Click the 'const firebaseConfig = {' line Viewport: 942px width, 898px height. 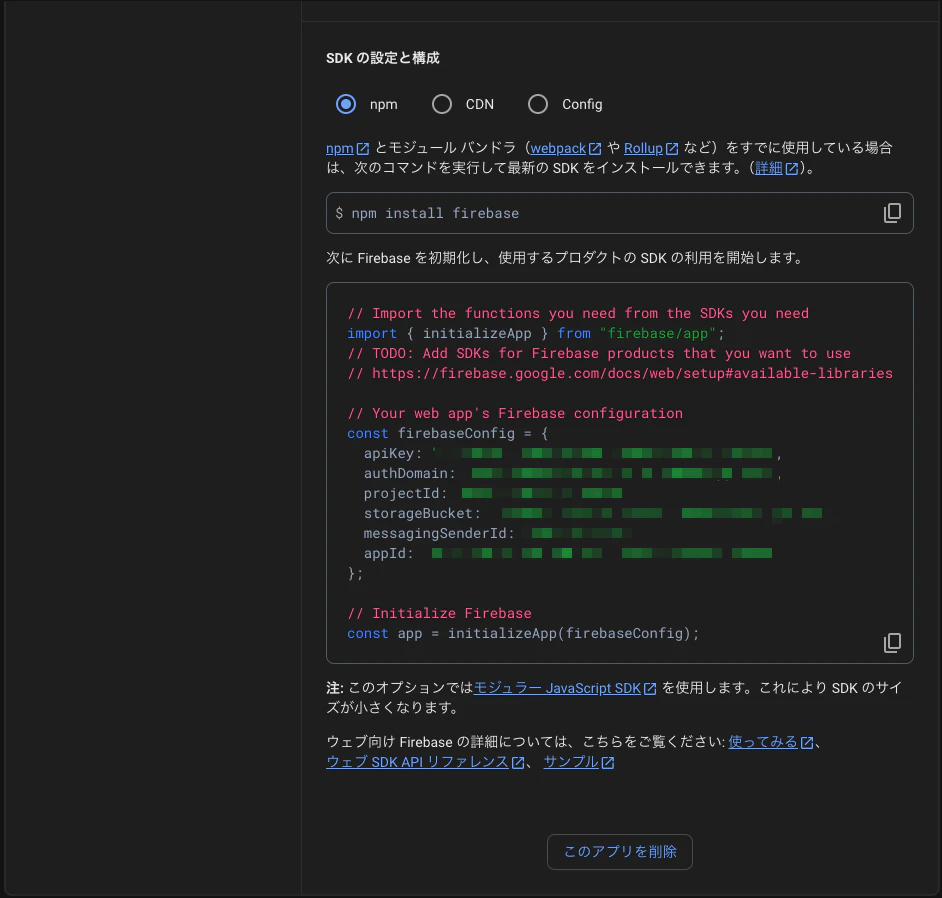coord(448,434)
